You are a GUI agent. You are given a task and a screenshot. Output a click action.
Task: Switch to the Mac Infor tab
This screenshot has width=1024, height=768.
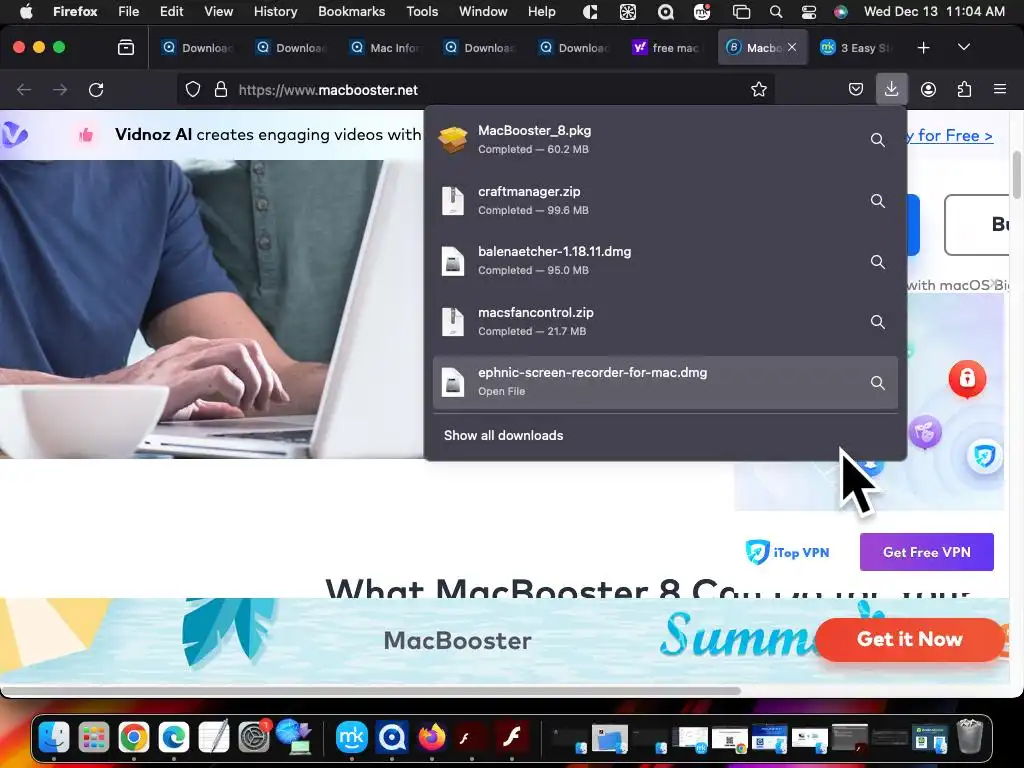coord(387,48)
